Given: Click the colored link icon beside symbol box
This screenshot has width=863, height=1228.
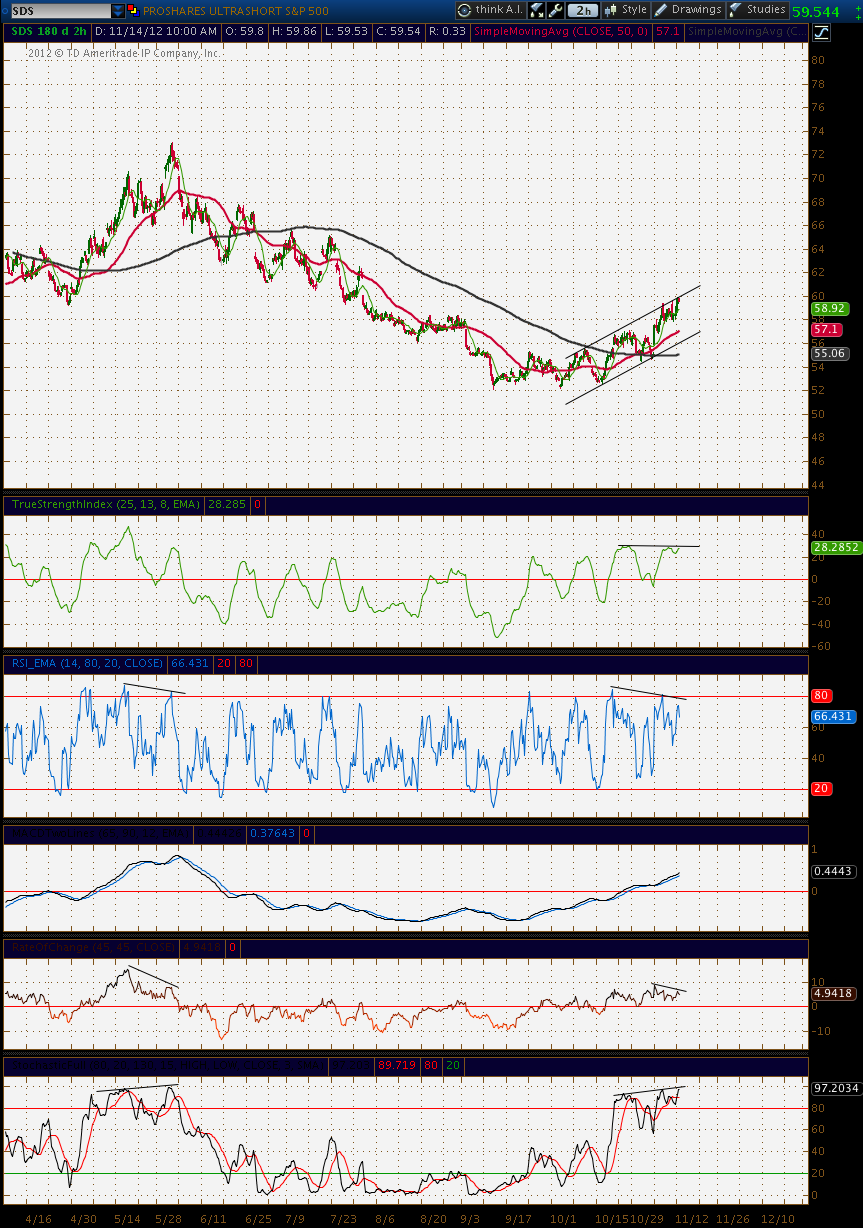Looking at the screenshot, I should click(134, 11).
